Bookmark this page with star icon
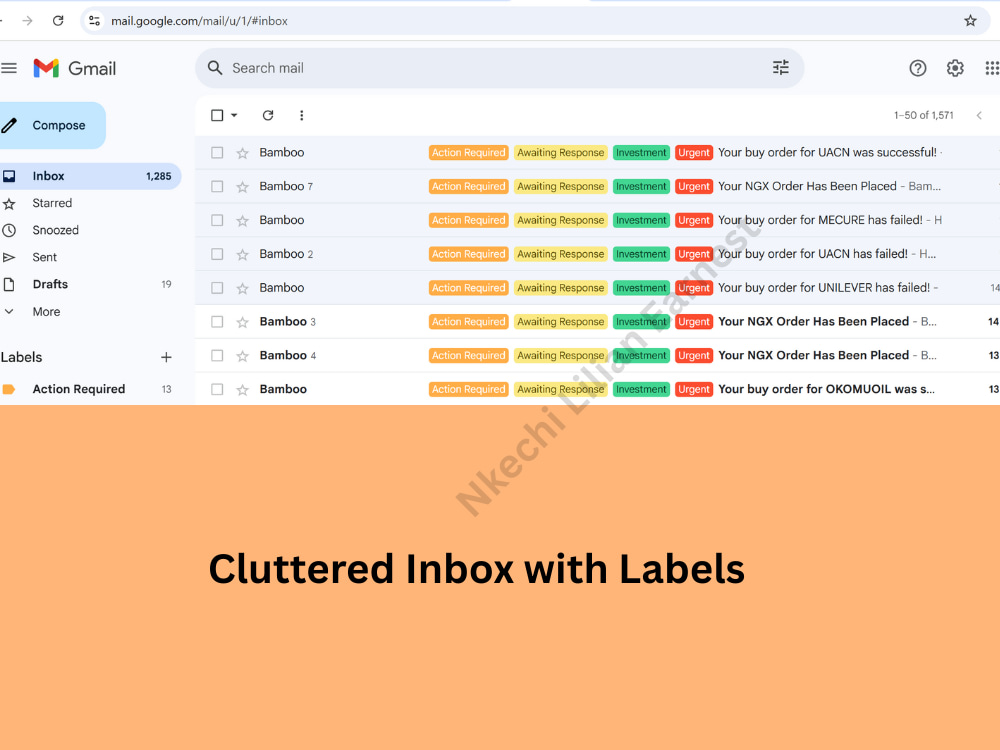This screenshot has width=1000, height=750. pyautogui.click(x=970, y=21)
